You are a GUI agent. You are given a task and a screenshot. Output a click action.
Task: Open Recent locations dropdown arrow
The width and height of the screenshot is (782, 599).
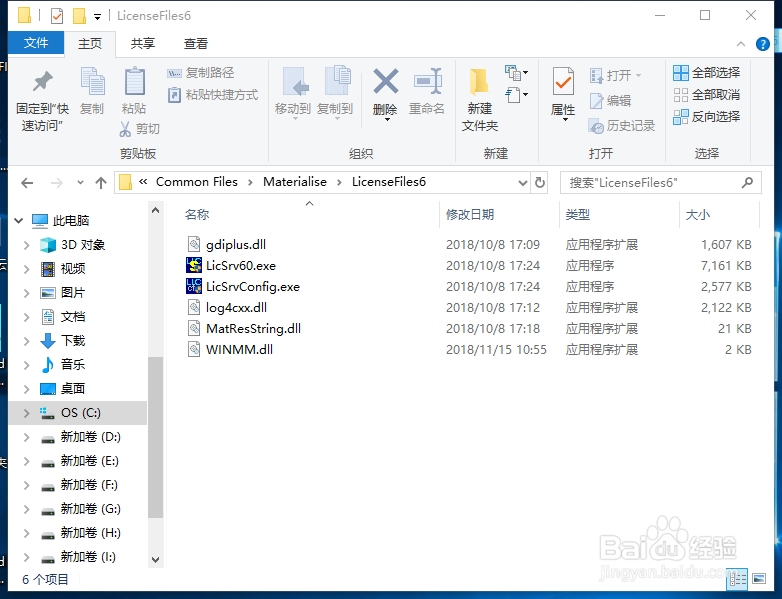80,183
